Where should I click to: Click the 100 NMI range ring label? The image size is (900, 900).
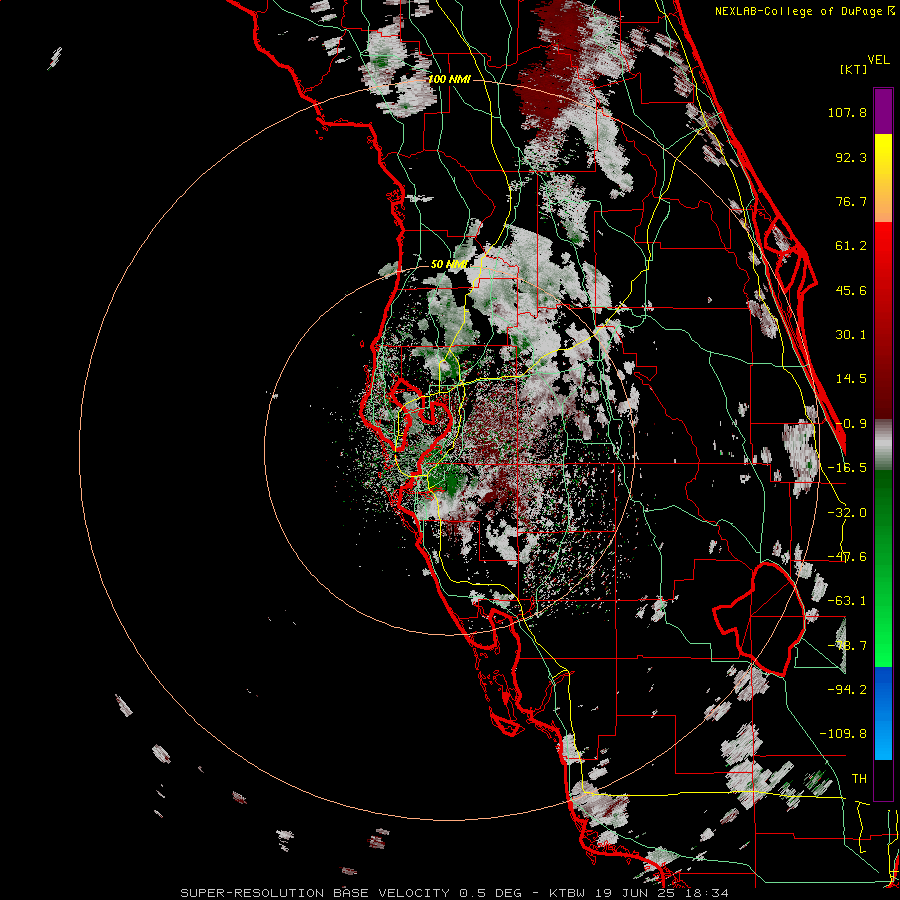[x=449, y=79]
